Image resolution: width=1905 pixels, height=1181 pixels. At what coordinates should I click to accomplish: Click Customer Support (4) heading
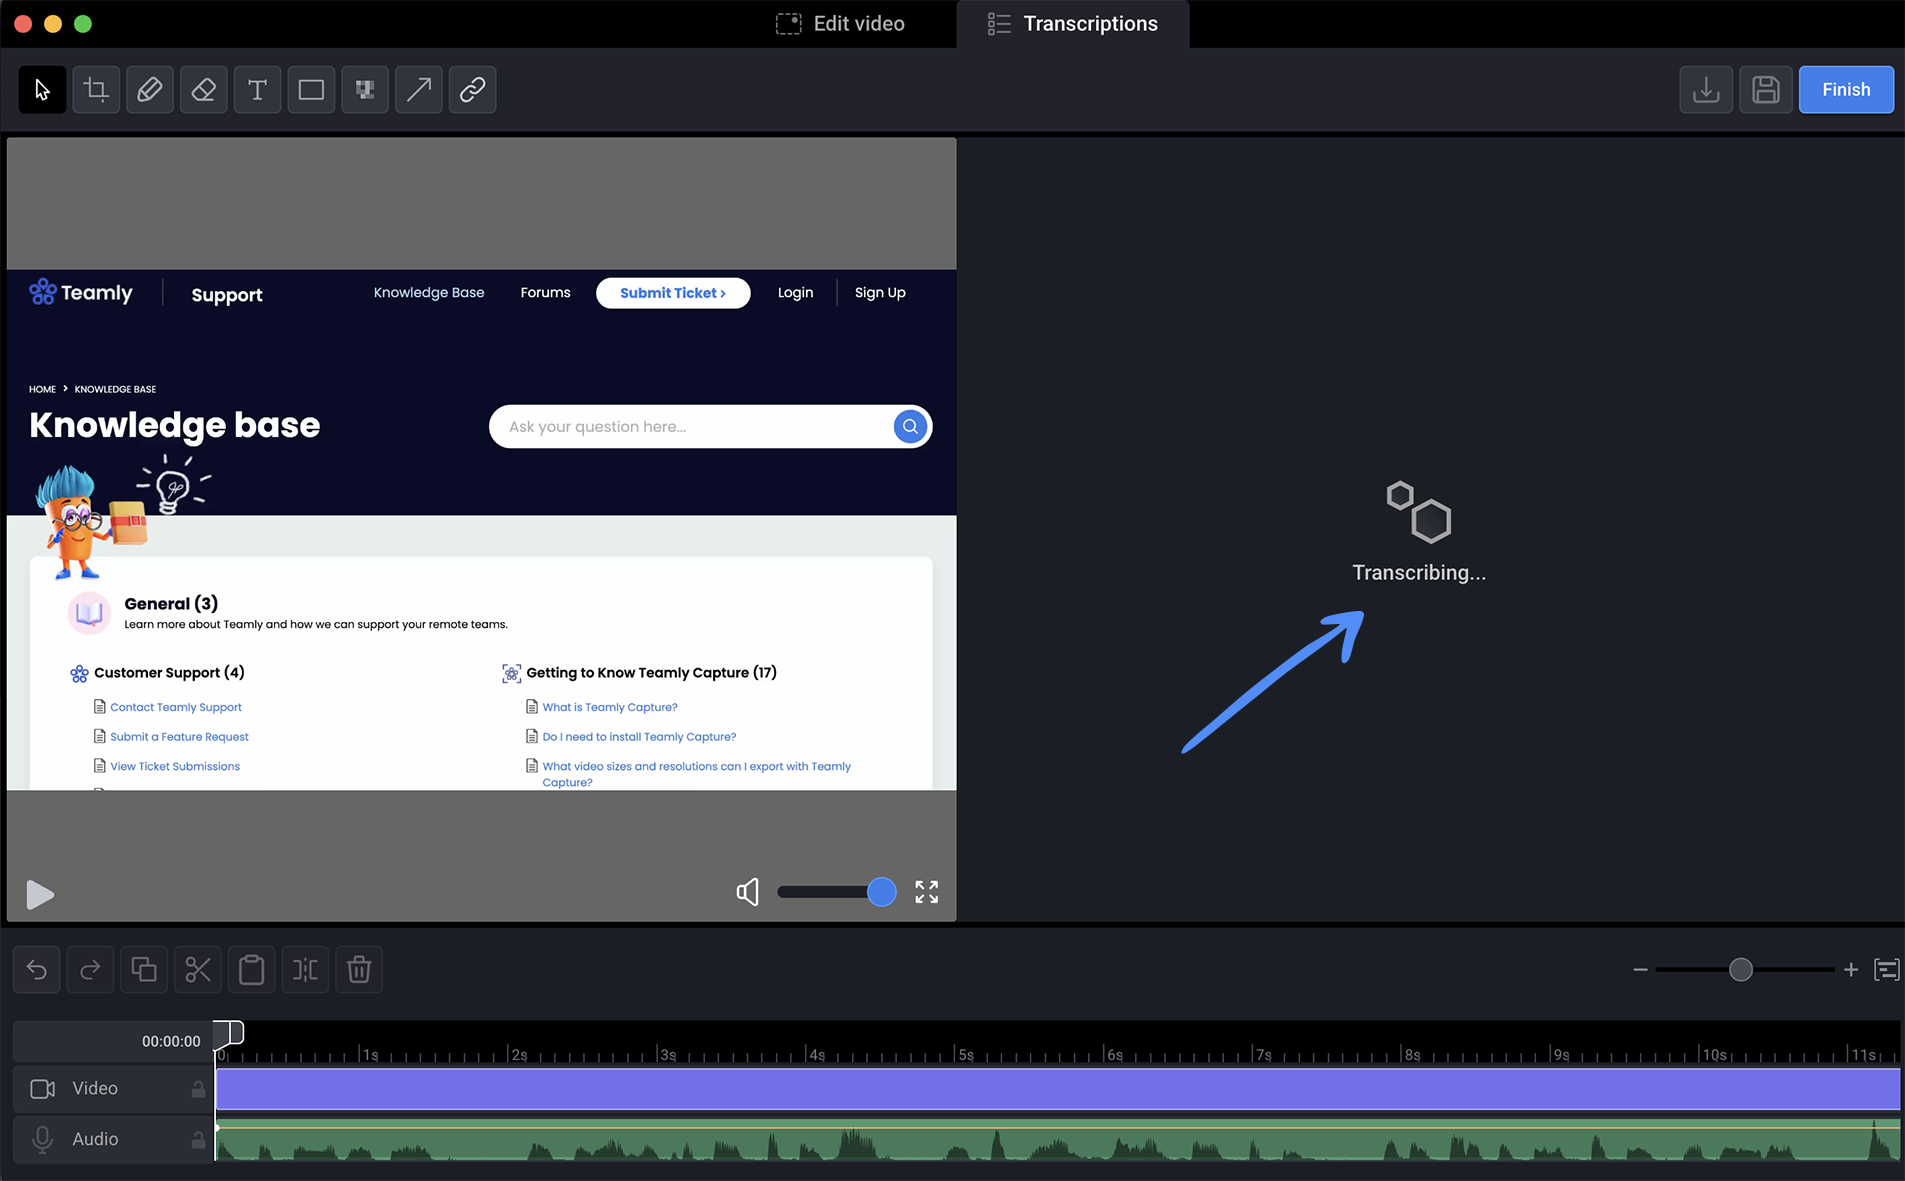[x=169, y=673]
